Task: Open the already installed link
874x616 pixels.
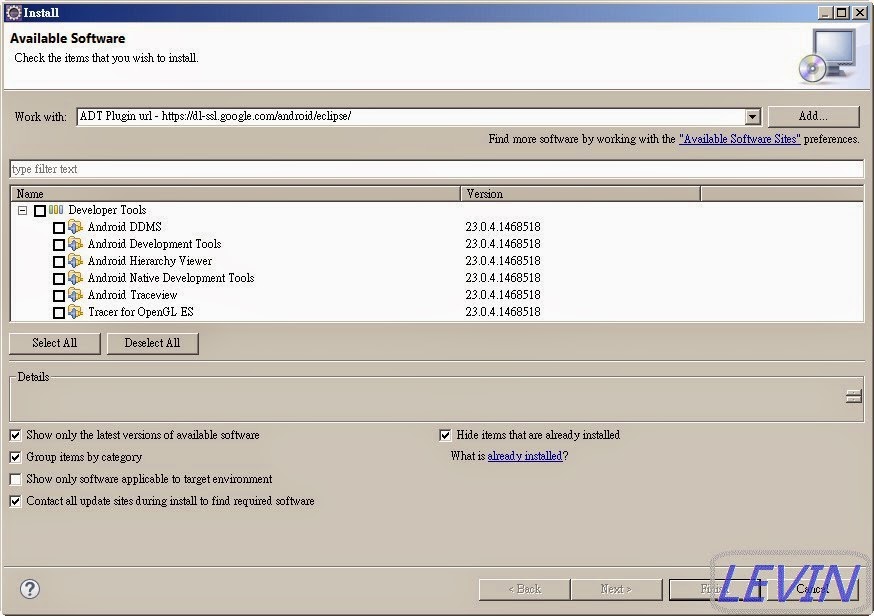Action: tap(525, 456)
